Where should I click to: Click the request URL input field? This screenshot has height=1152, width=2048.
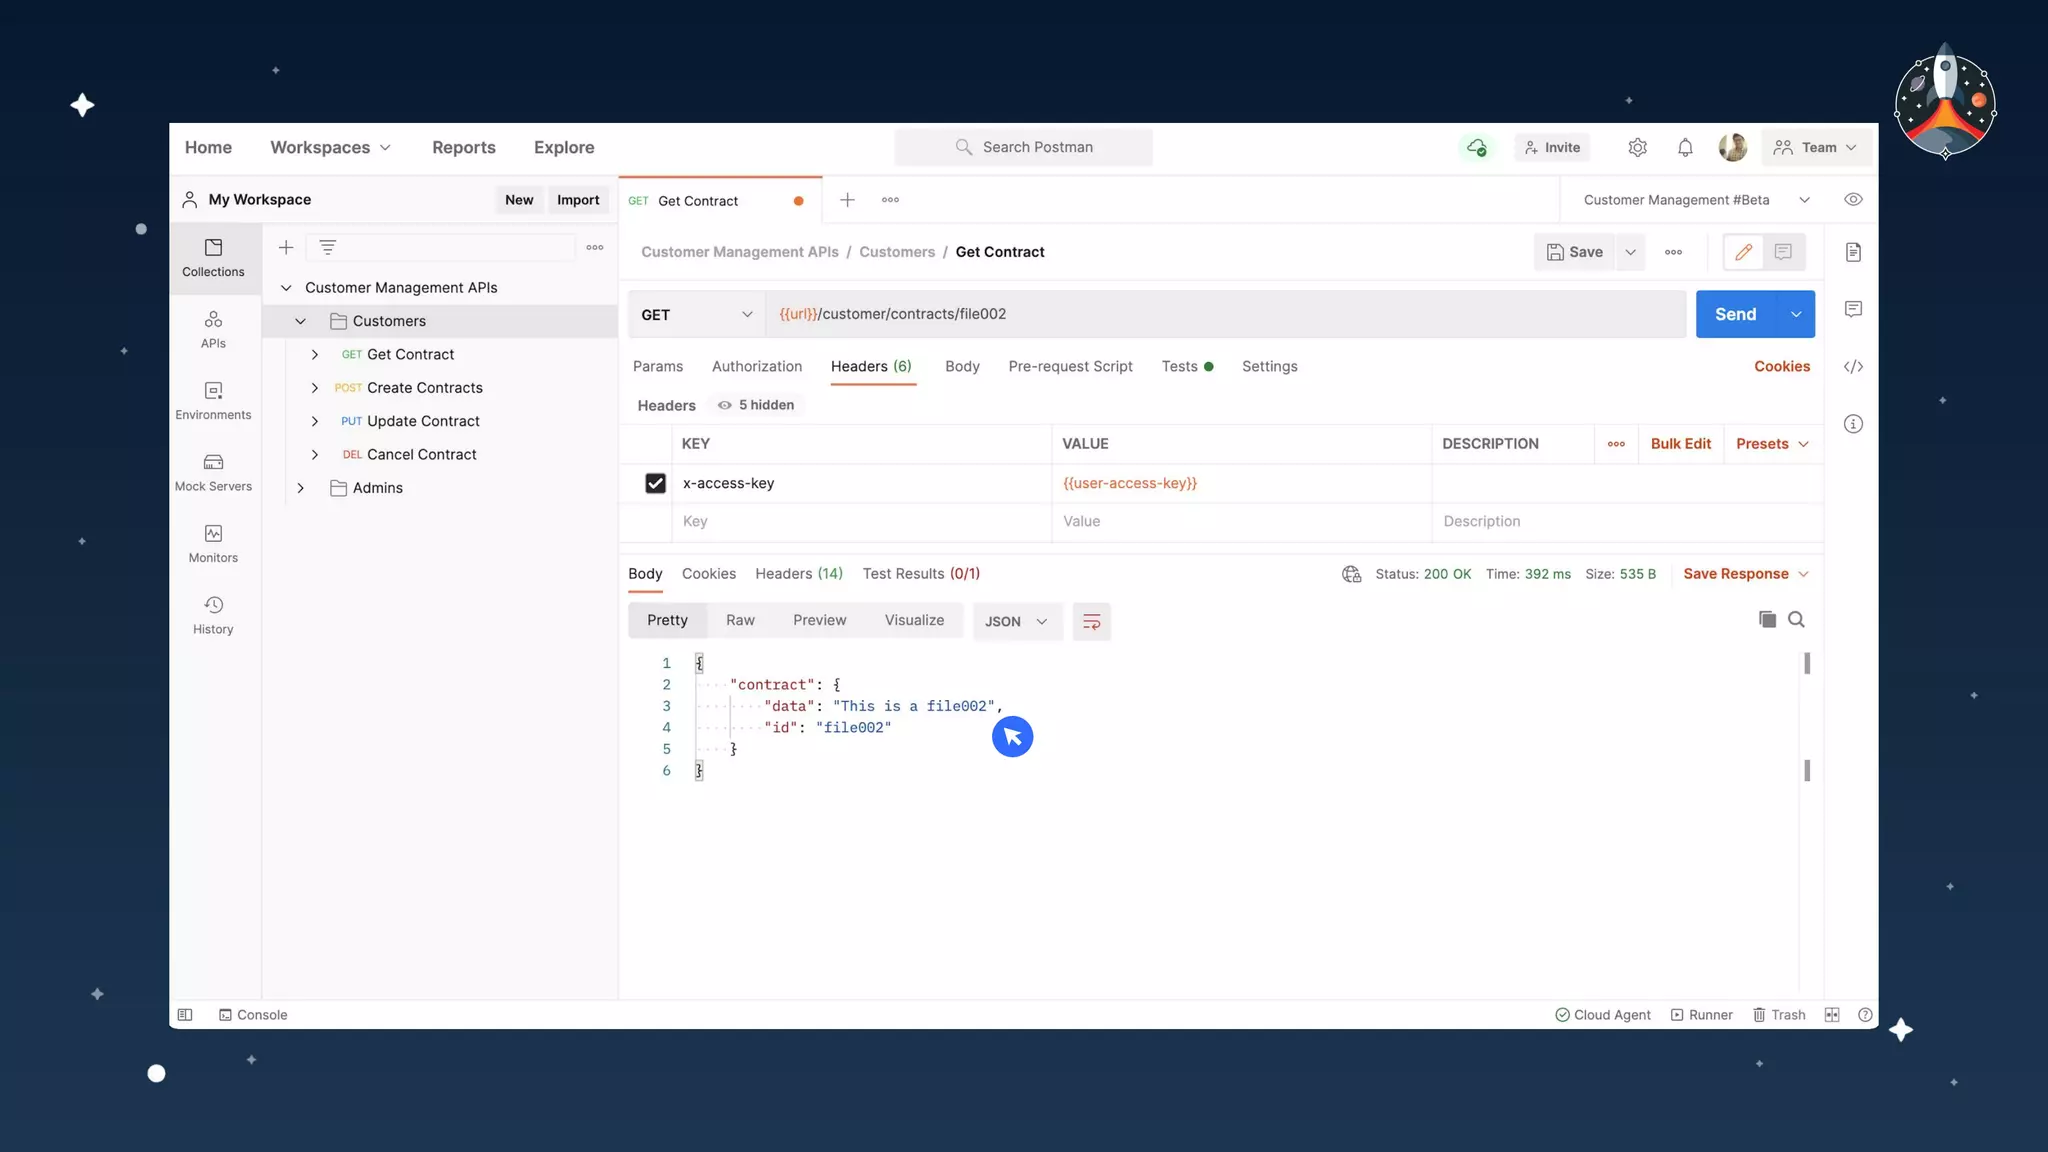click(1225, 314)
